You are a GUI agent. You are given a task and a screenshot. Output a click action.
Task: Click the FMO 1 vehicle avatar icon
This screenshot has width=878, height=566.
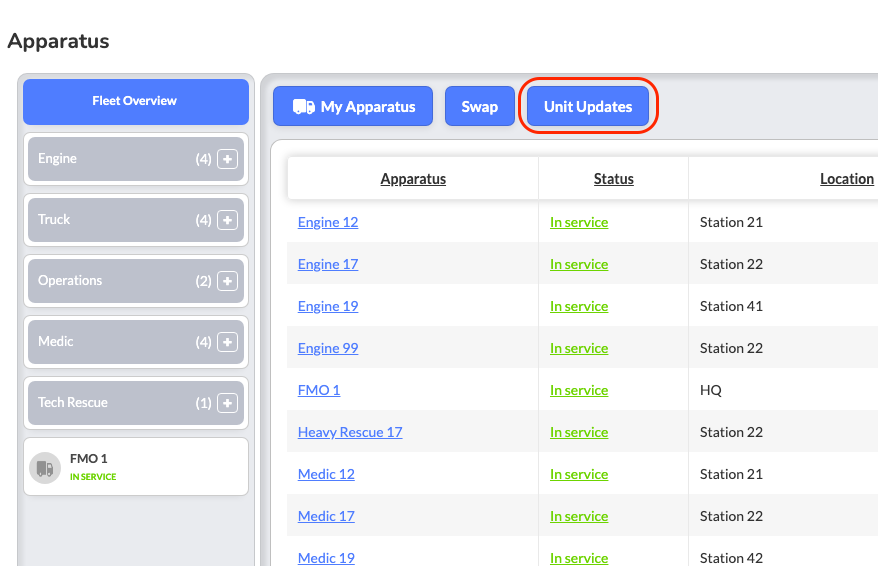[x=45, y=468]
